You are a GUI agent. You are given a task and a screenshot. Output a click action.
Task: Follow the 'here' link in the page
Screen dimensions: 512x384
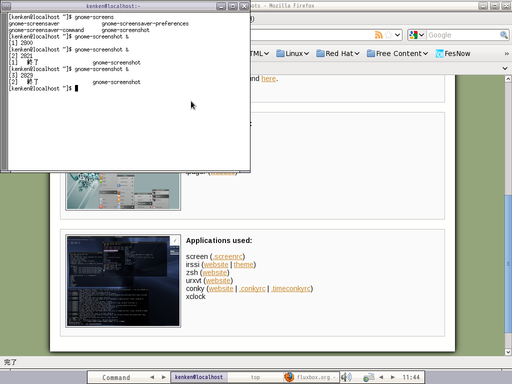click(x=269, y=79)
